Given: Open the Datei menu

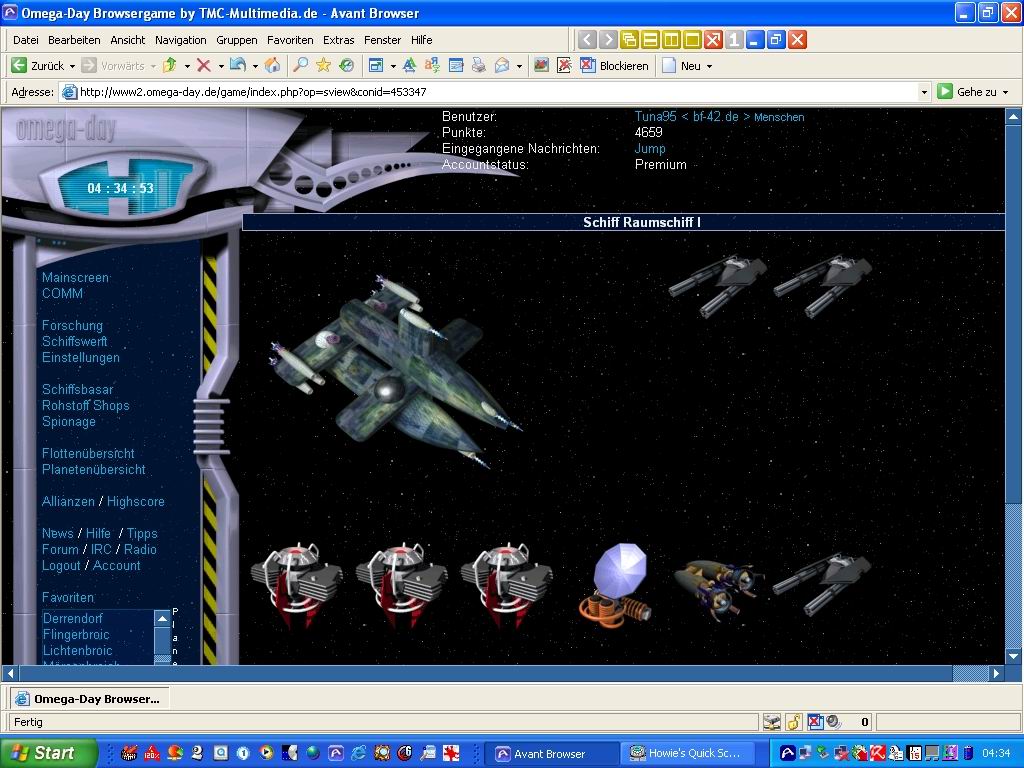Looking at the screenshot, I should tap(25, 40).
